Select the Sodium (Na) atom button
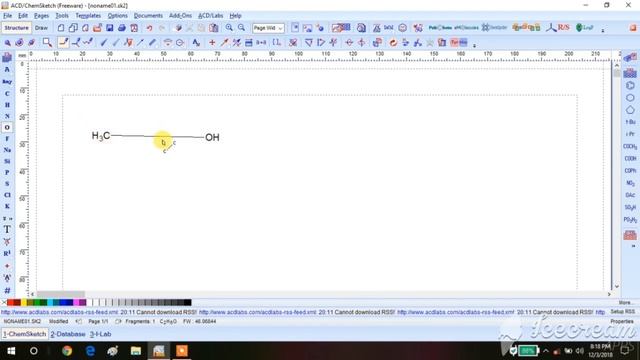 tap(7, 150)
